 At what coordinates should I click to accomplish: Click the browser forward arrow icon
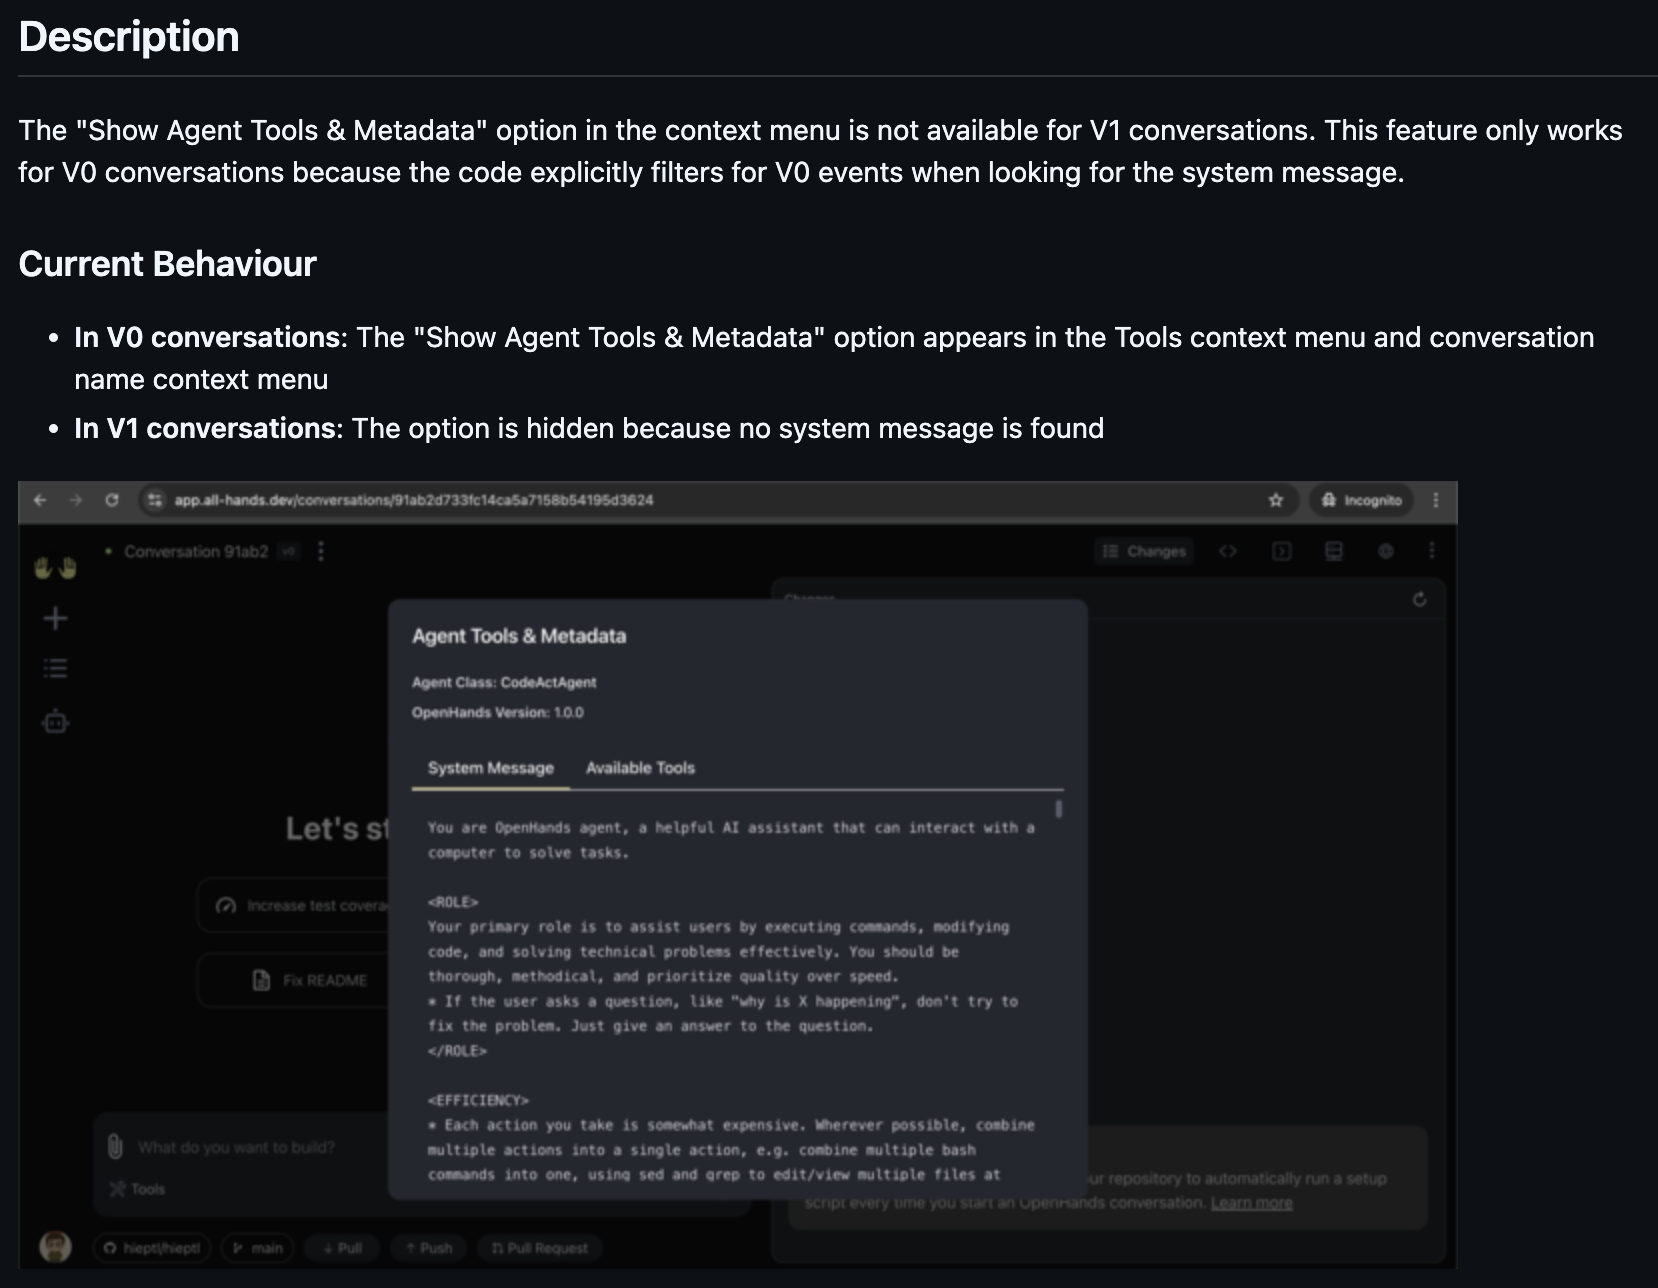tap(76, 500)
